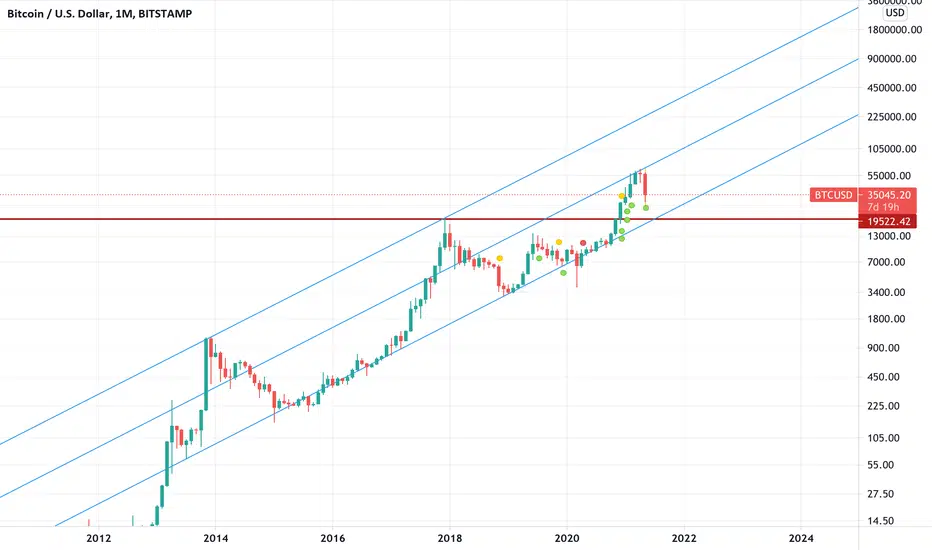Click the 35045.20 current price label
Viewport: 932px width, 550px height.
click(x=888, y=195)
